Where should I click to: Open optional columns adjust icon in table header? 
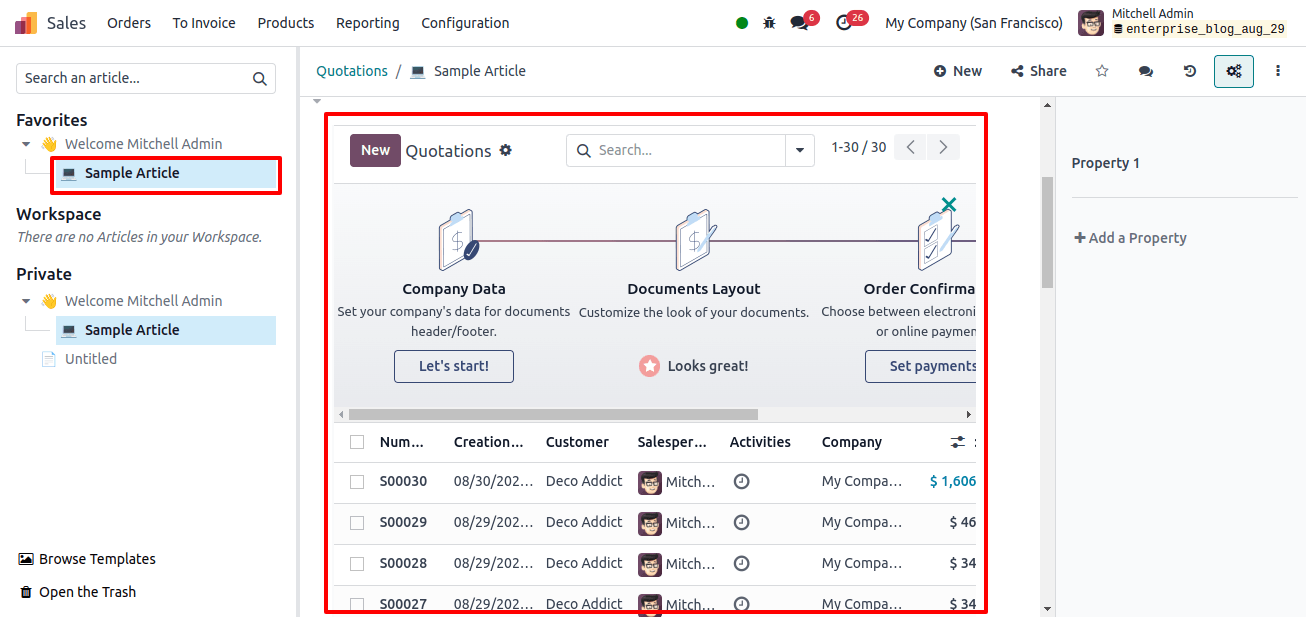point(958,442)
